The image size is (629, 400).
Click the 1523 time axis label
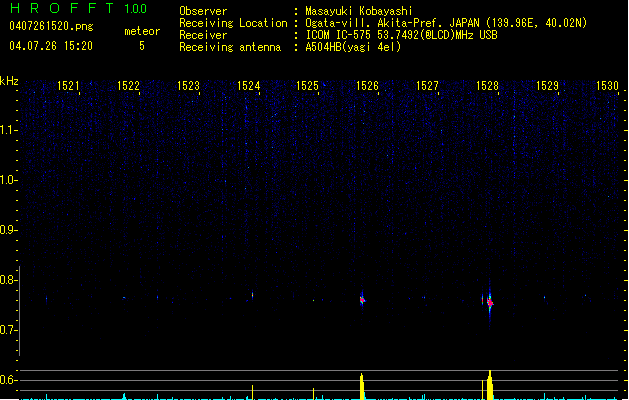(x=189, y=86)
